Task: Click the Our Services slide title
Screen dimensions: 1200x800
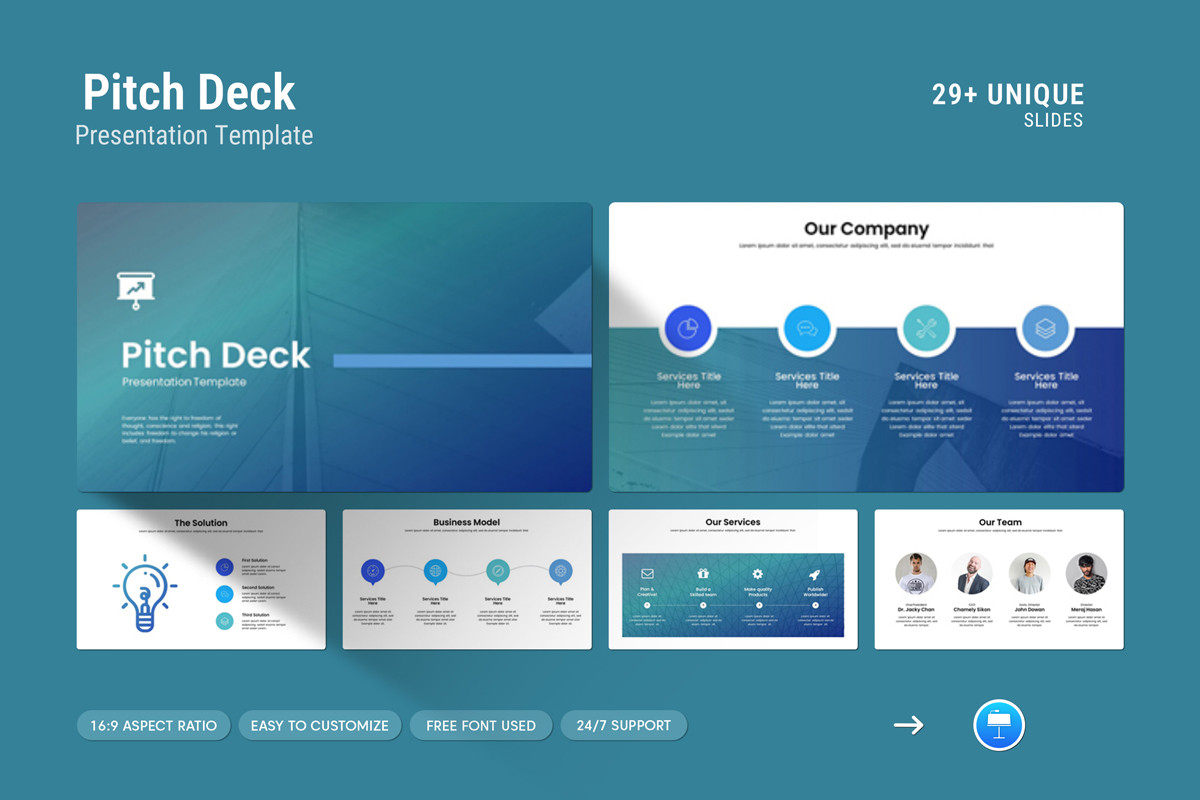Action: point(733,522)
